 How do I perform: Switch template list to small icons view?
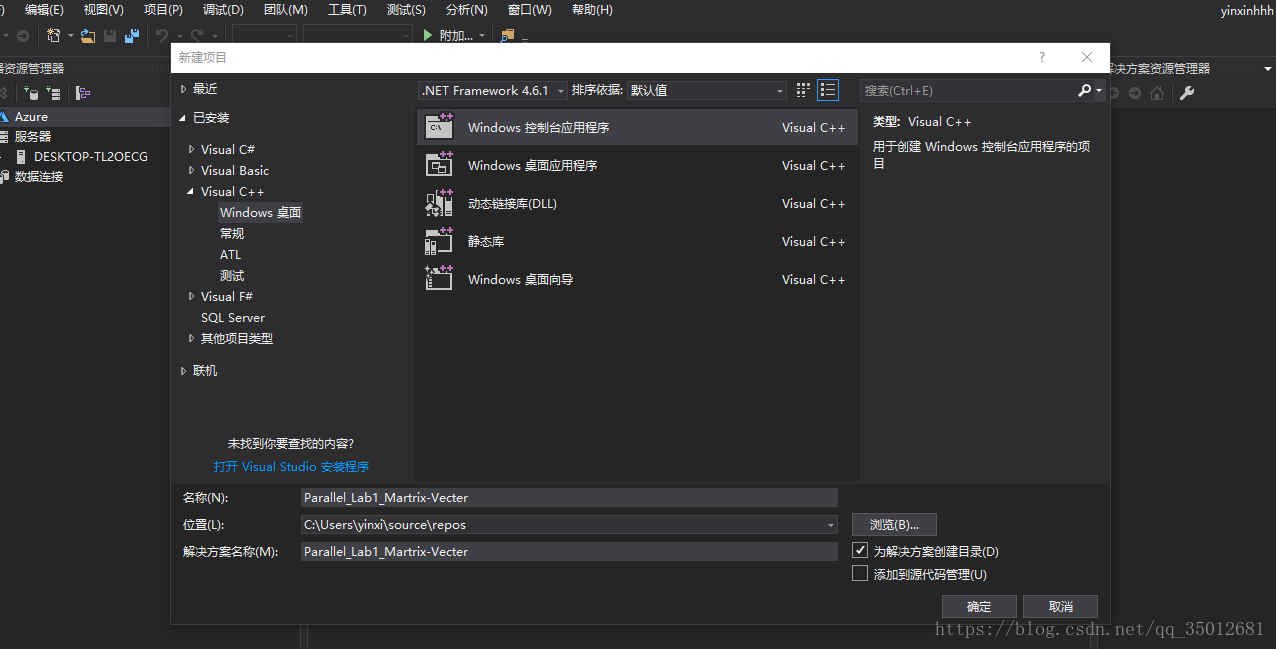(x=803, y=90)
